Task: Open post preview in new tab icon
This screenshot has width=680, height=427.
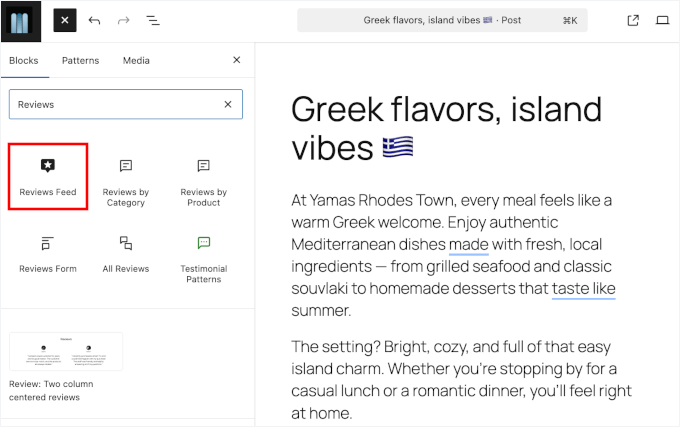Action: coord(633,20)
